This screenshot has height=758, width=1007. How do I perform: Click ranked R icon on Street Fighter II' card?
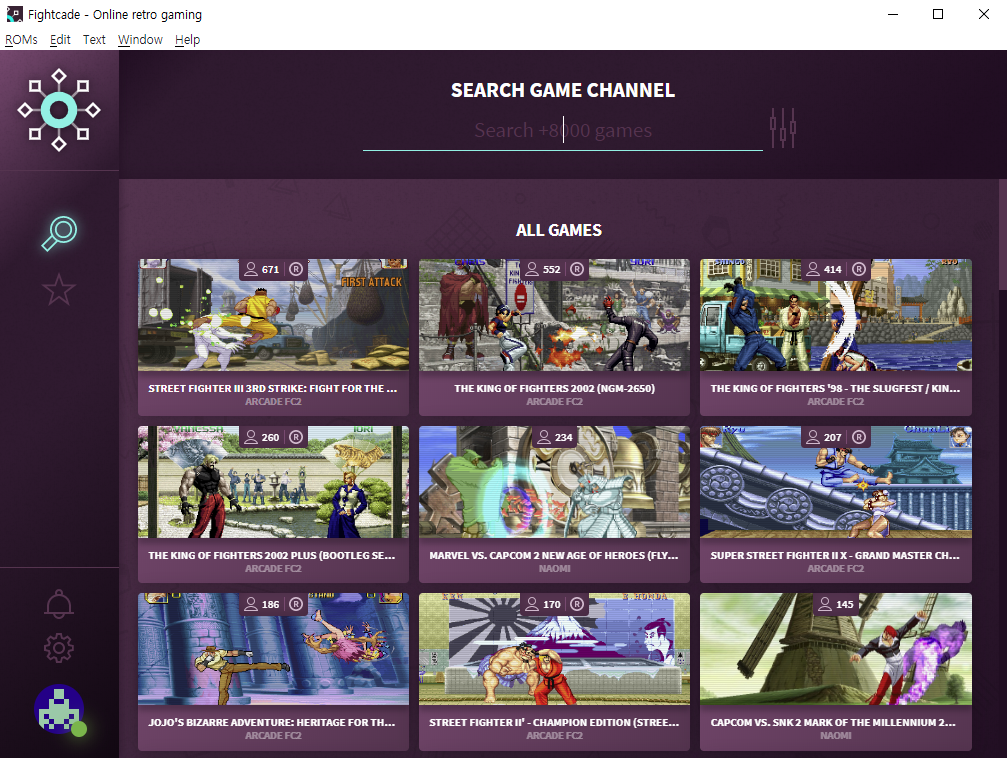coord(577,604)
